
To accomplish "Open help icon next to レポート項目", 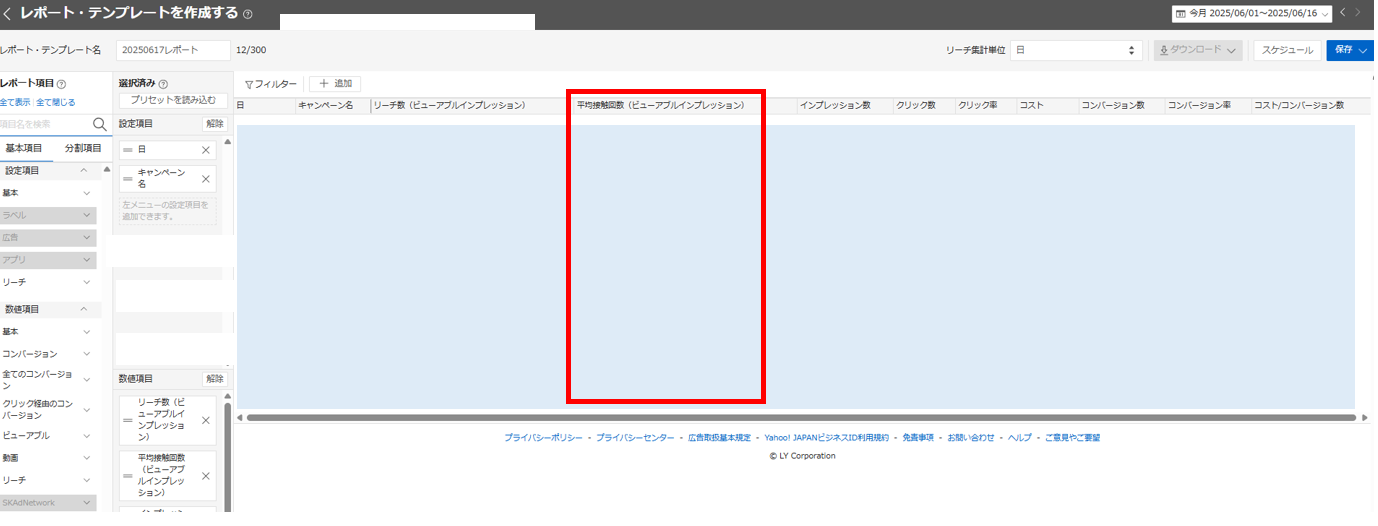I will coord(61,85).
